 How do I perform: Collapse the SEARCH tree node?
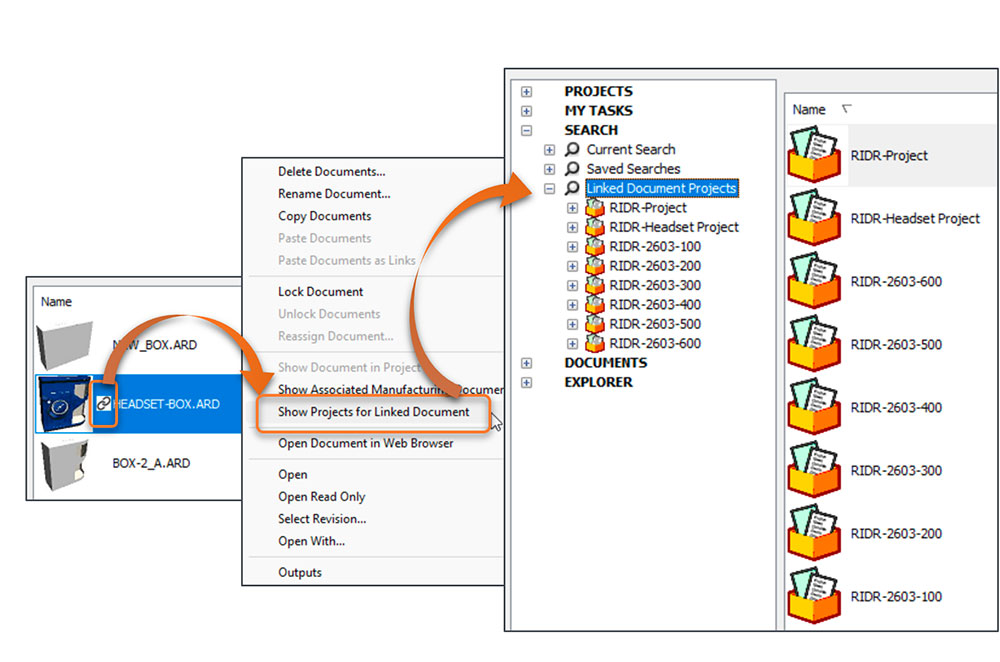[x=527, y=130]
